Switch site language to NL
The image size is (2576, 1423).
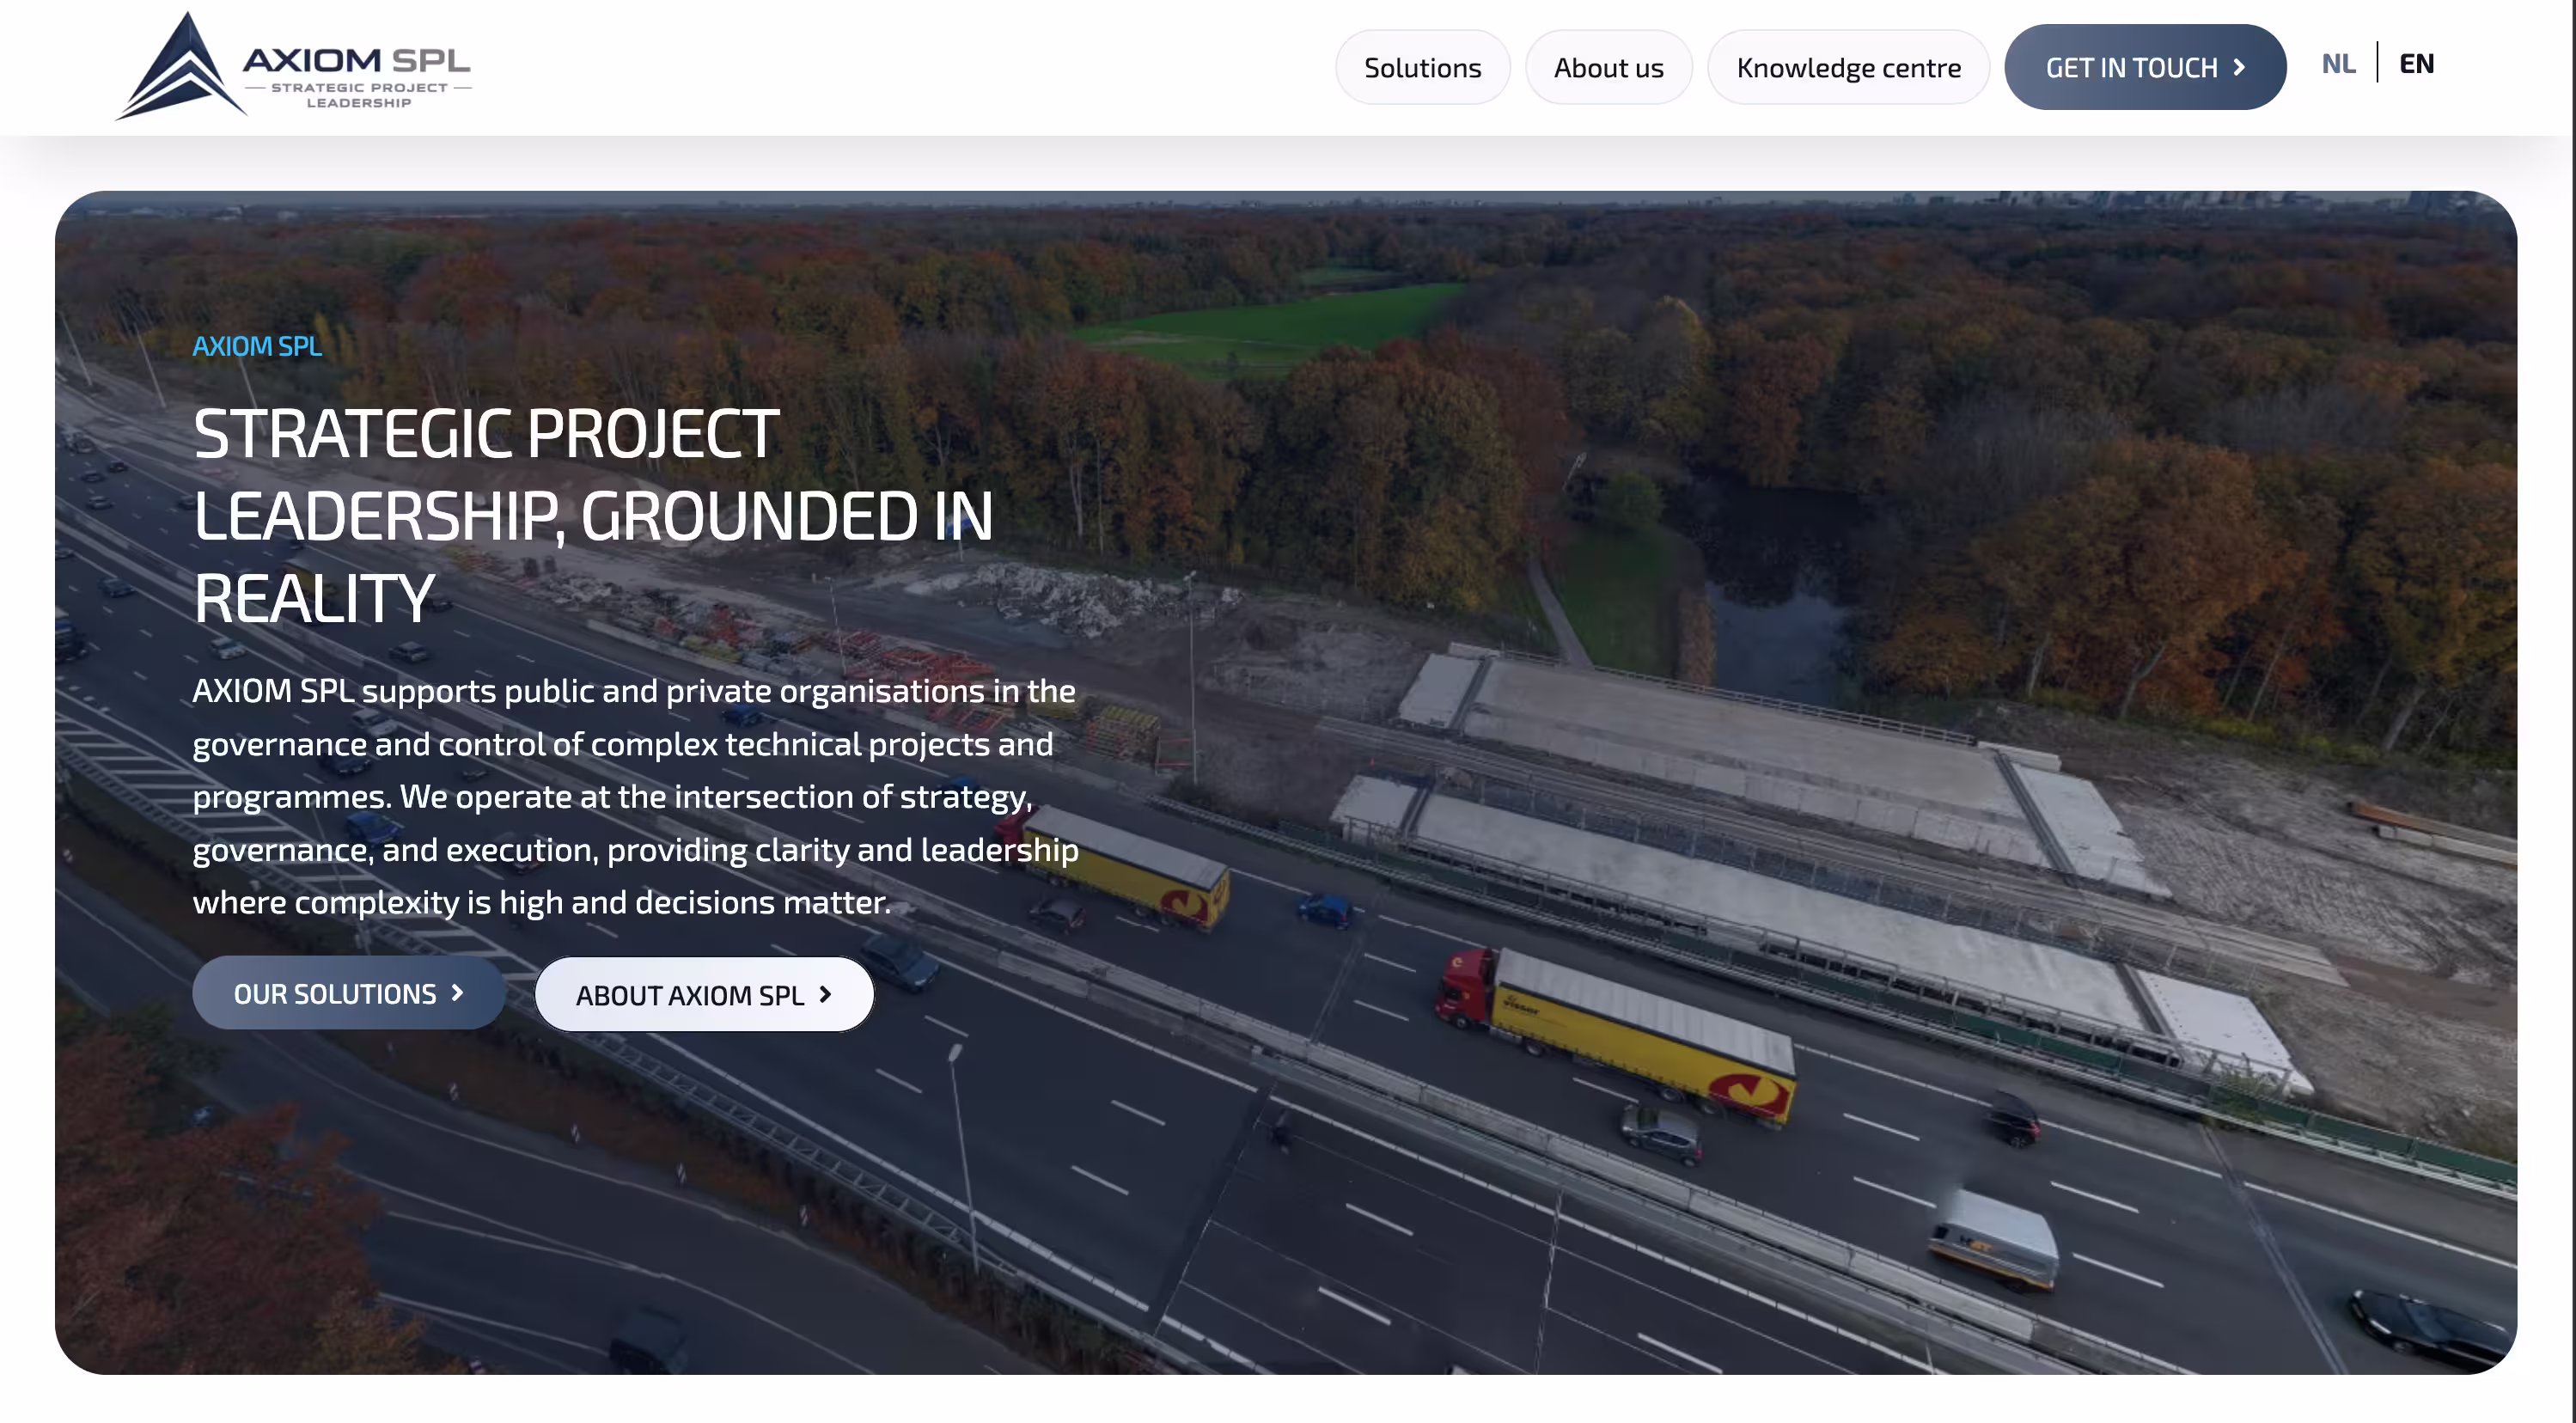2338,64
